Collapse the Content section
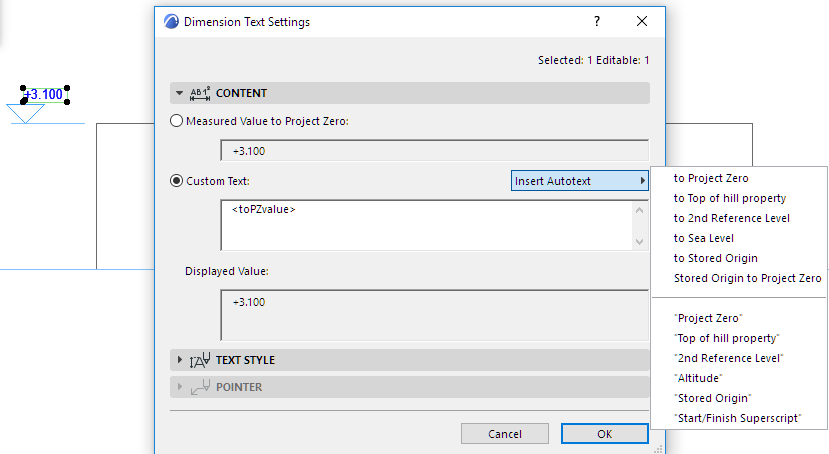Image resolution: width=829 pixels, height=454 pixels. (180, 93)
